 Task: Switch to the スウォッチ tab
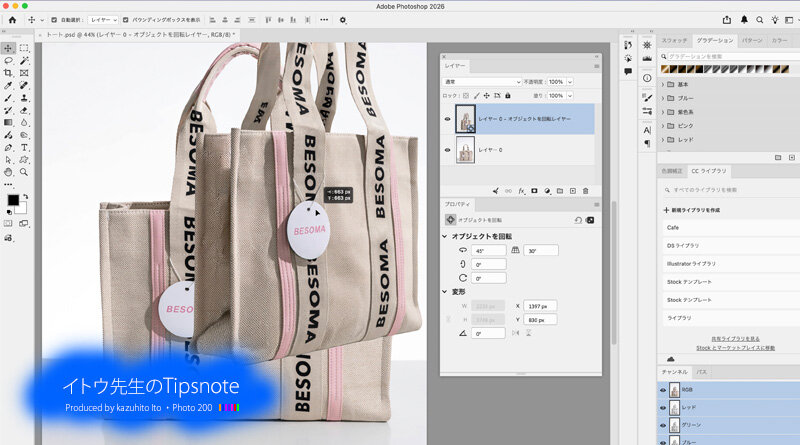coord(674,40)
